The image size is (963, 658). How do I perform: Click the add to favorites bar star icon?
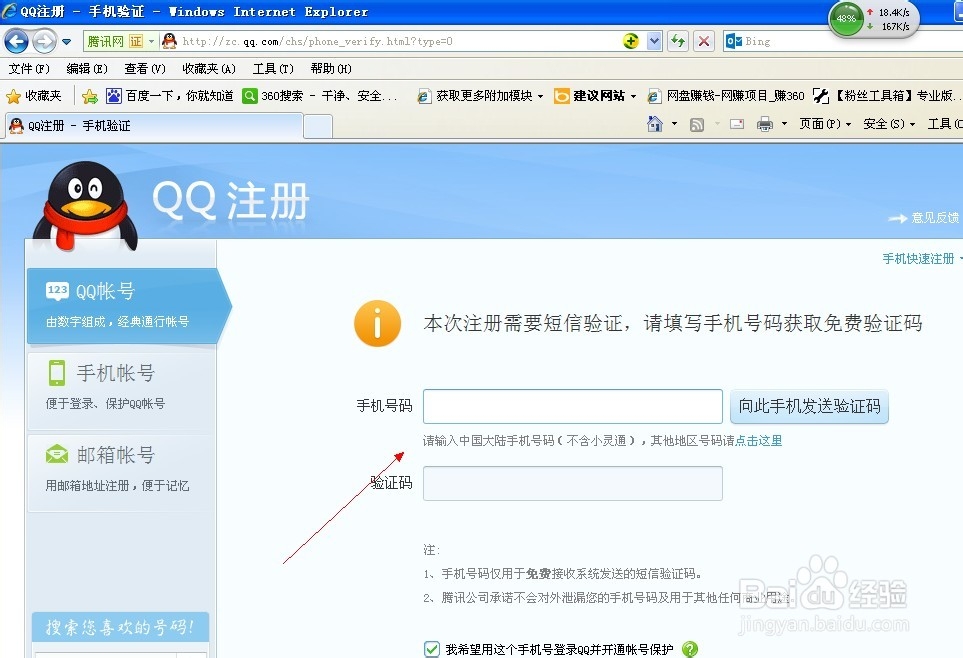tap(90, 96)
